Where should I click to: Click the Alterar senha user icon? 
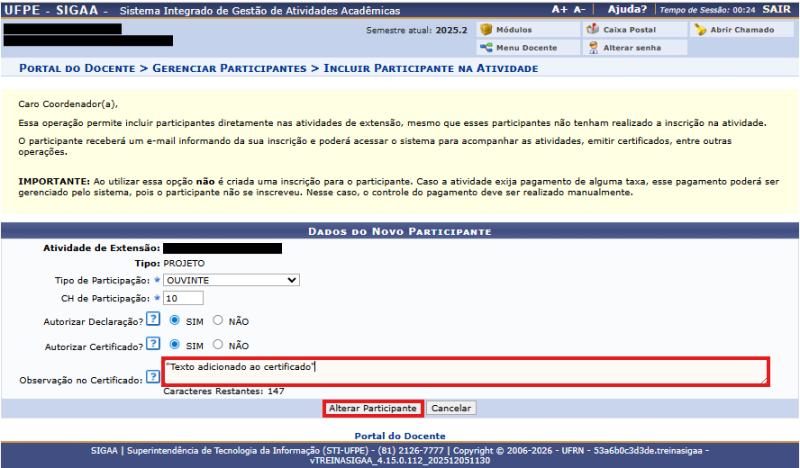point(593,47)
